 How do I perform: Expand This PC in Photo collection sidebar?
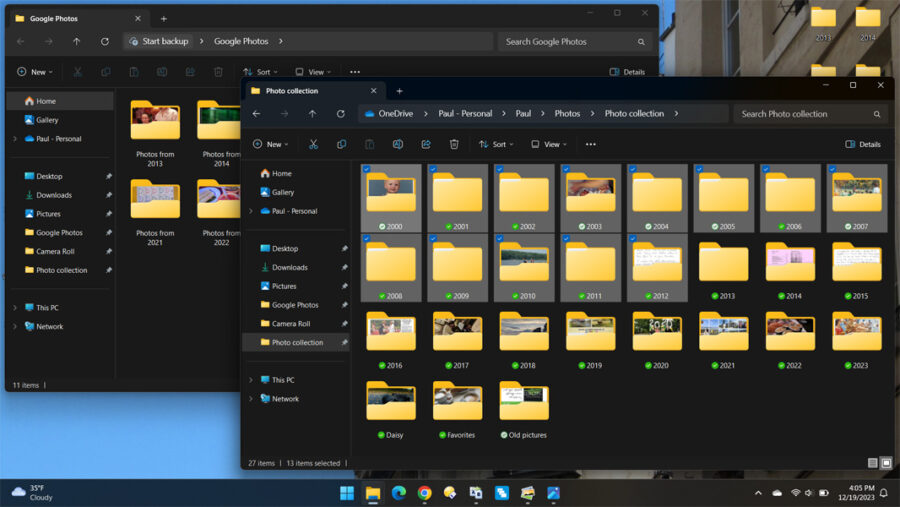click(251, 380)
